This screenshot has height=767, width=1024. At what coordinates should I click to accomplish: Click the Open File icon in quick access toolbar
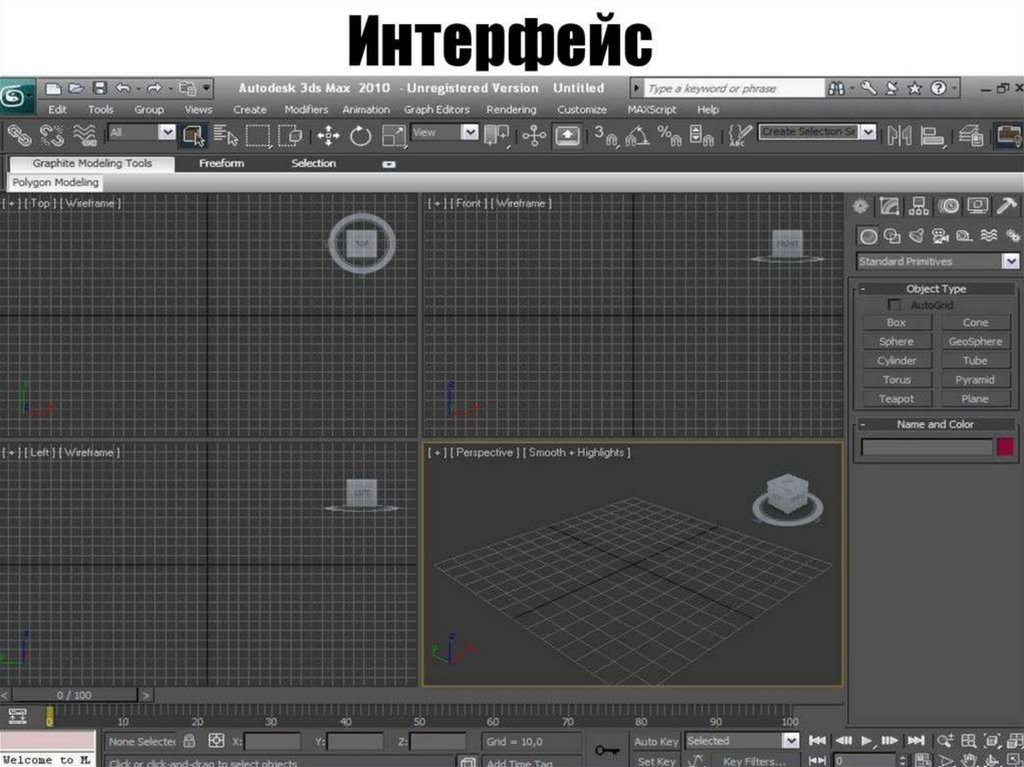point(76,88)
